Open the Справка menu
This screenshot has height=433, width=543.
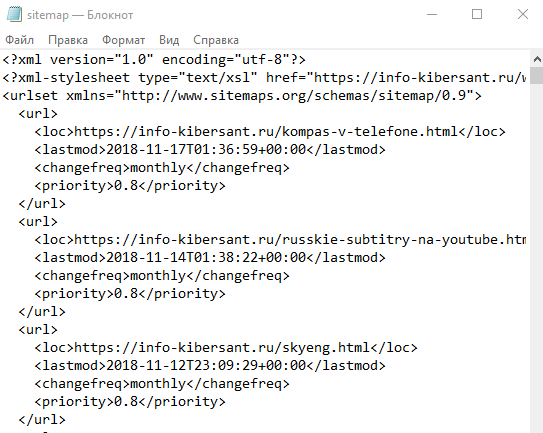pos(216,40)
